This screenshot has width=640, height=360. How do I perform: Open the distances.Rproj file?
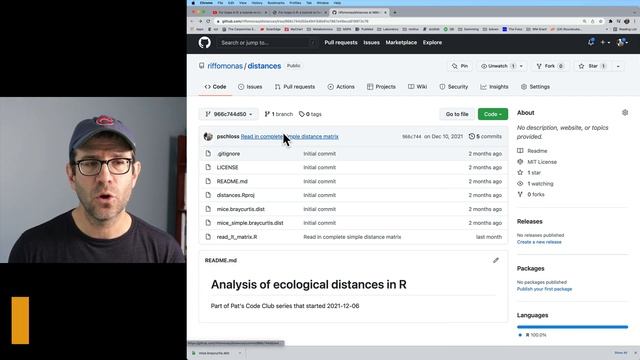click(236, 195)
